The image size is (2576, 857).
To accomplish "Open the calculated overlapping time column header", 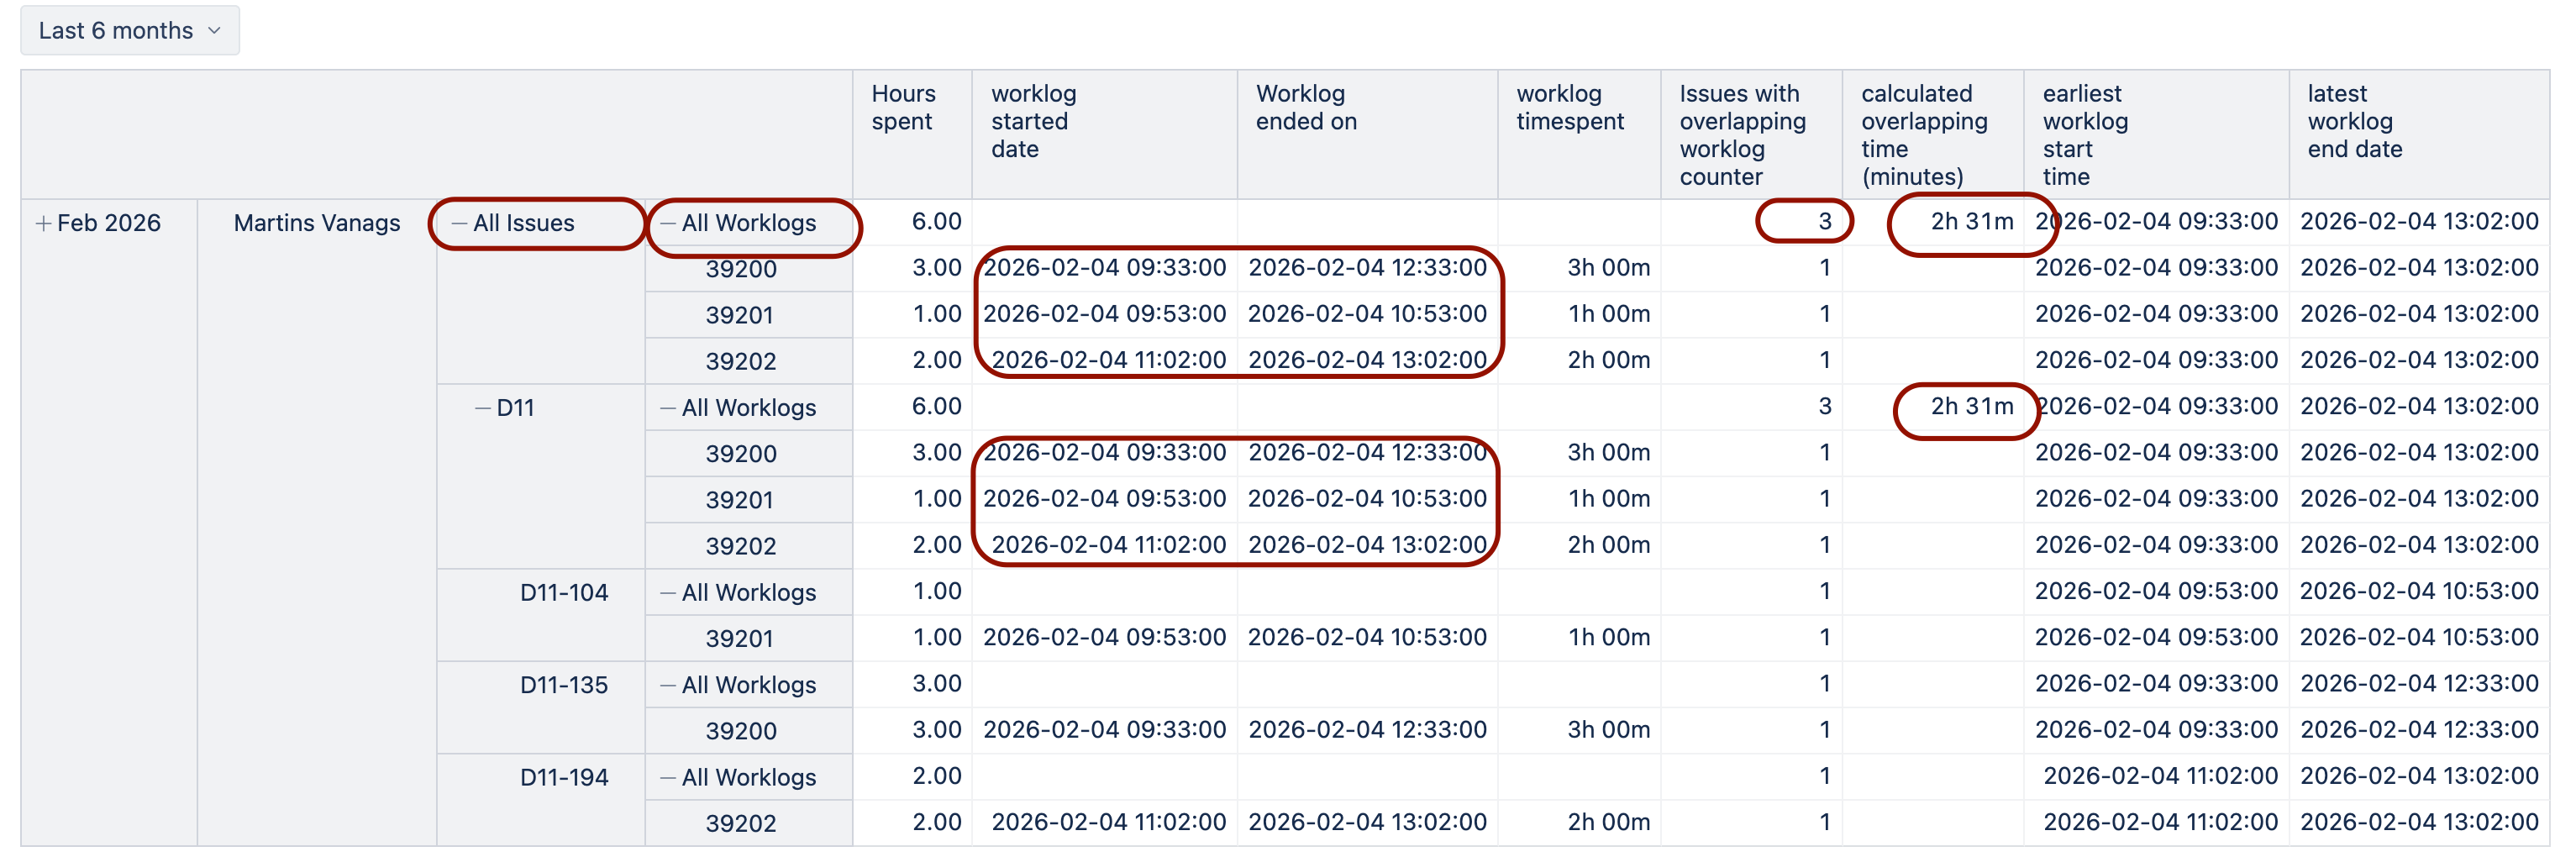I will 1923,135.
